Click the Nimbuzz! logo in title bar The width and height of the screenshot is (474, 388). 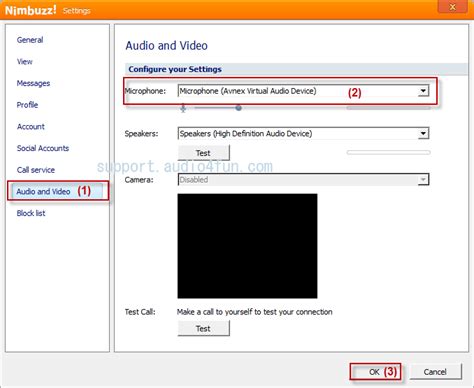[31, 10]
